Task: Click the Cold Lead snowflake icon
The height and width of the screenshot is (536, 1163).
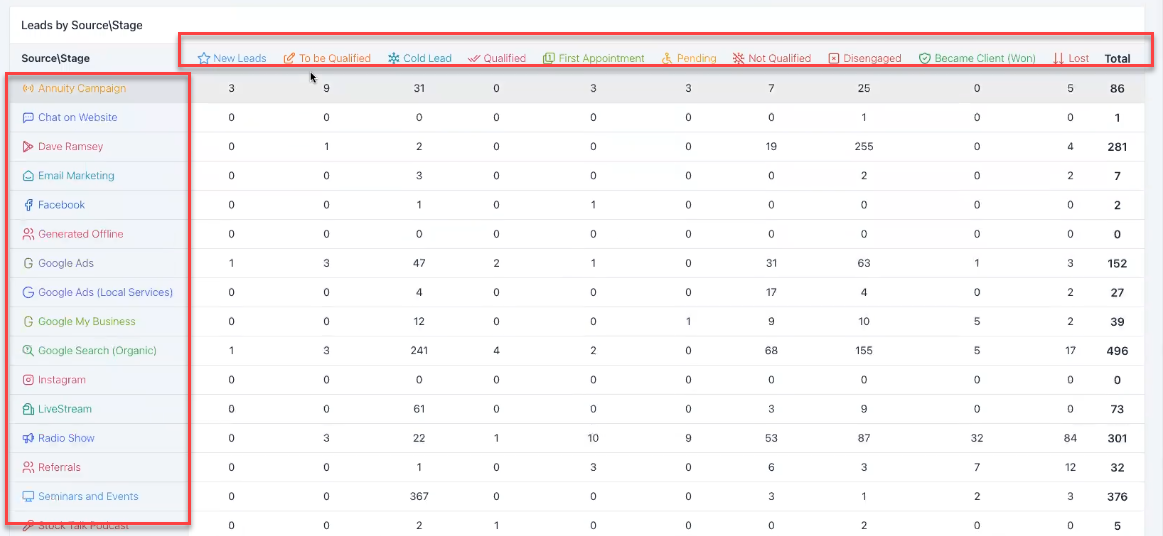Action: (394, 58)
